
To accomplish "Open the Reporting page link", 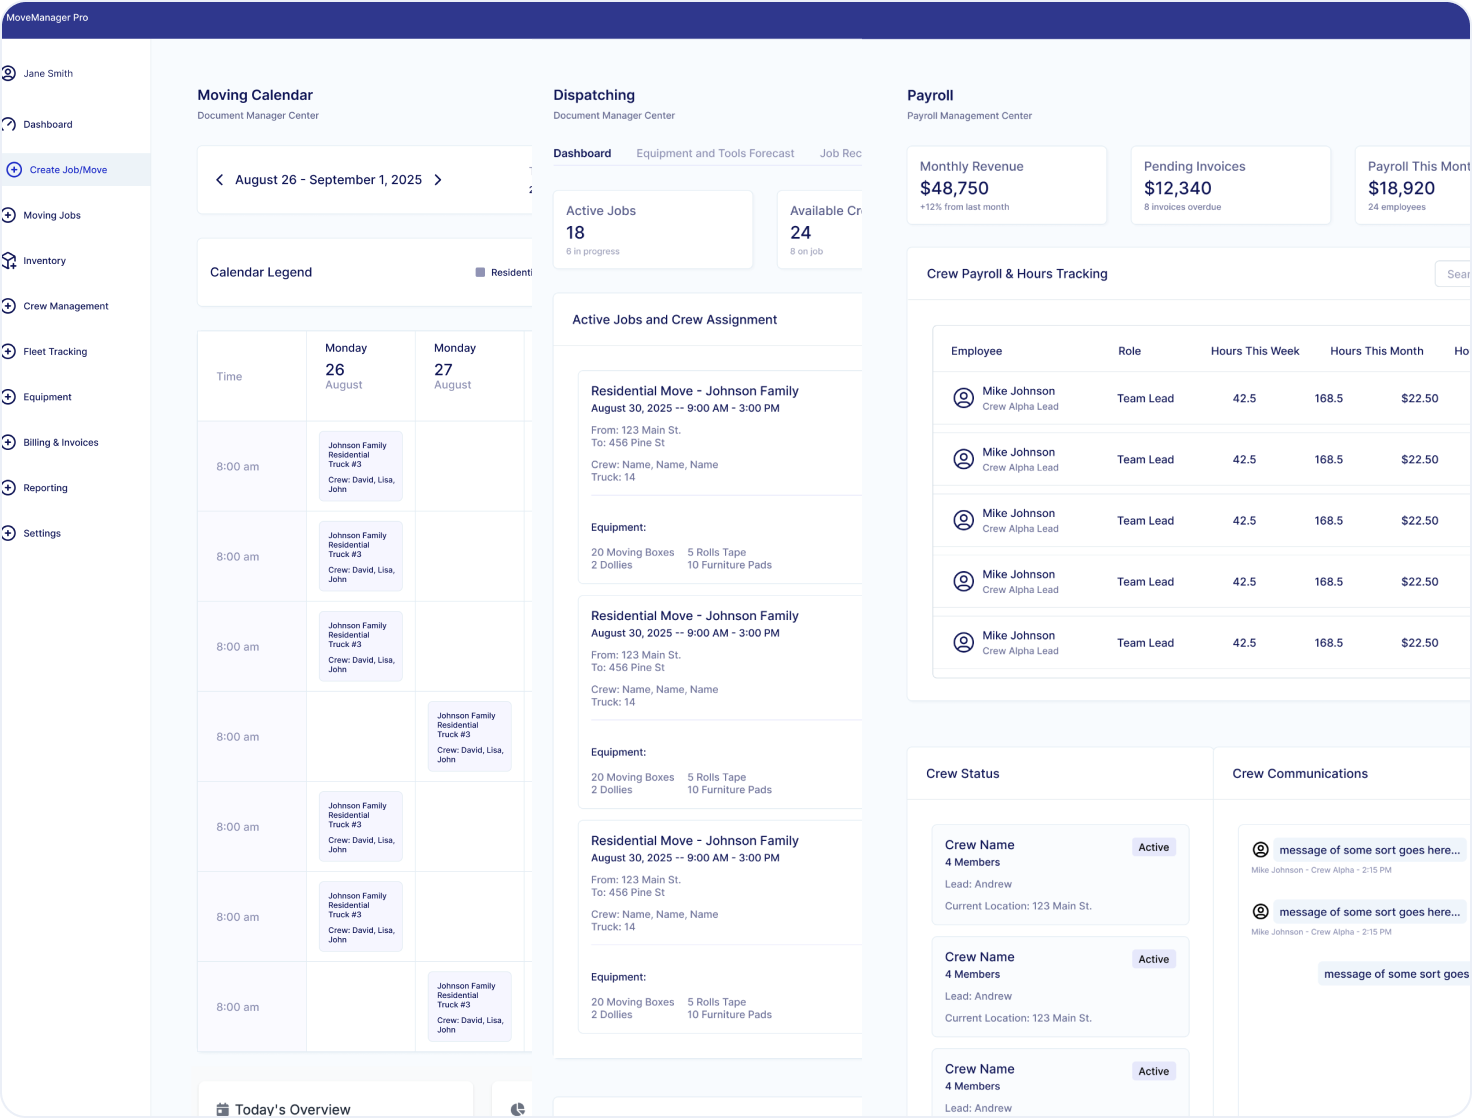I will tap(45, 488).
